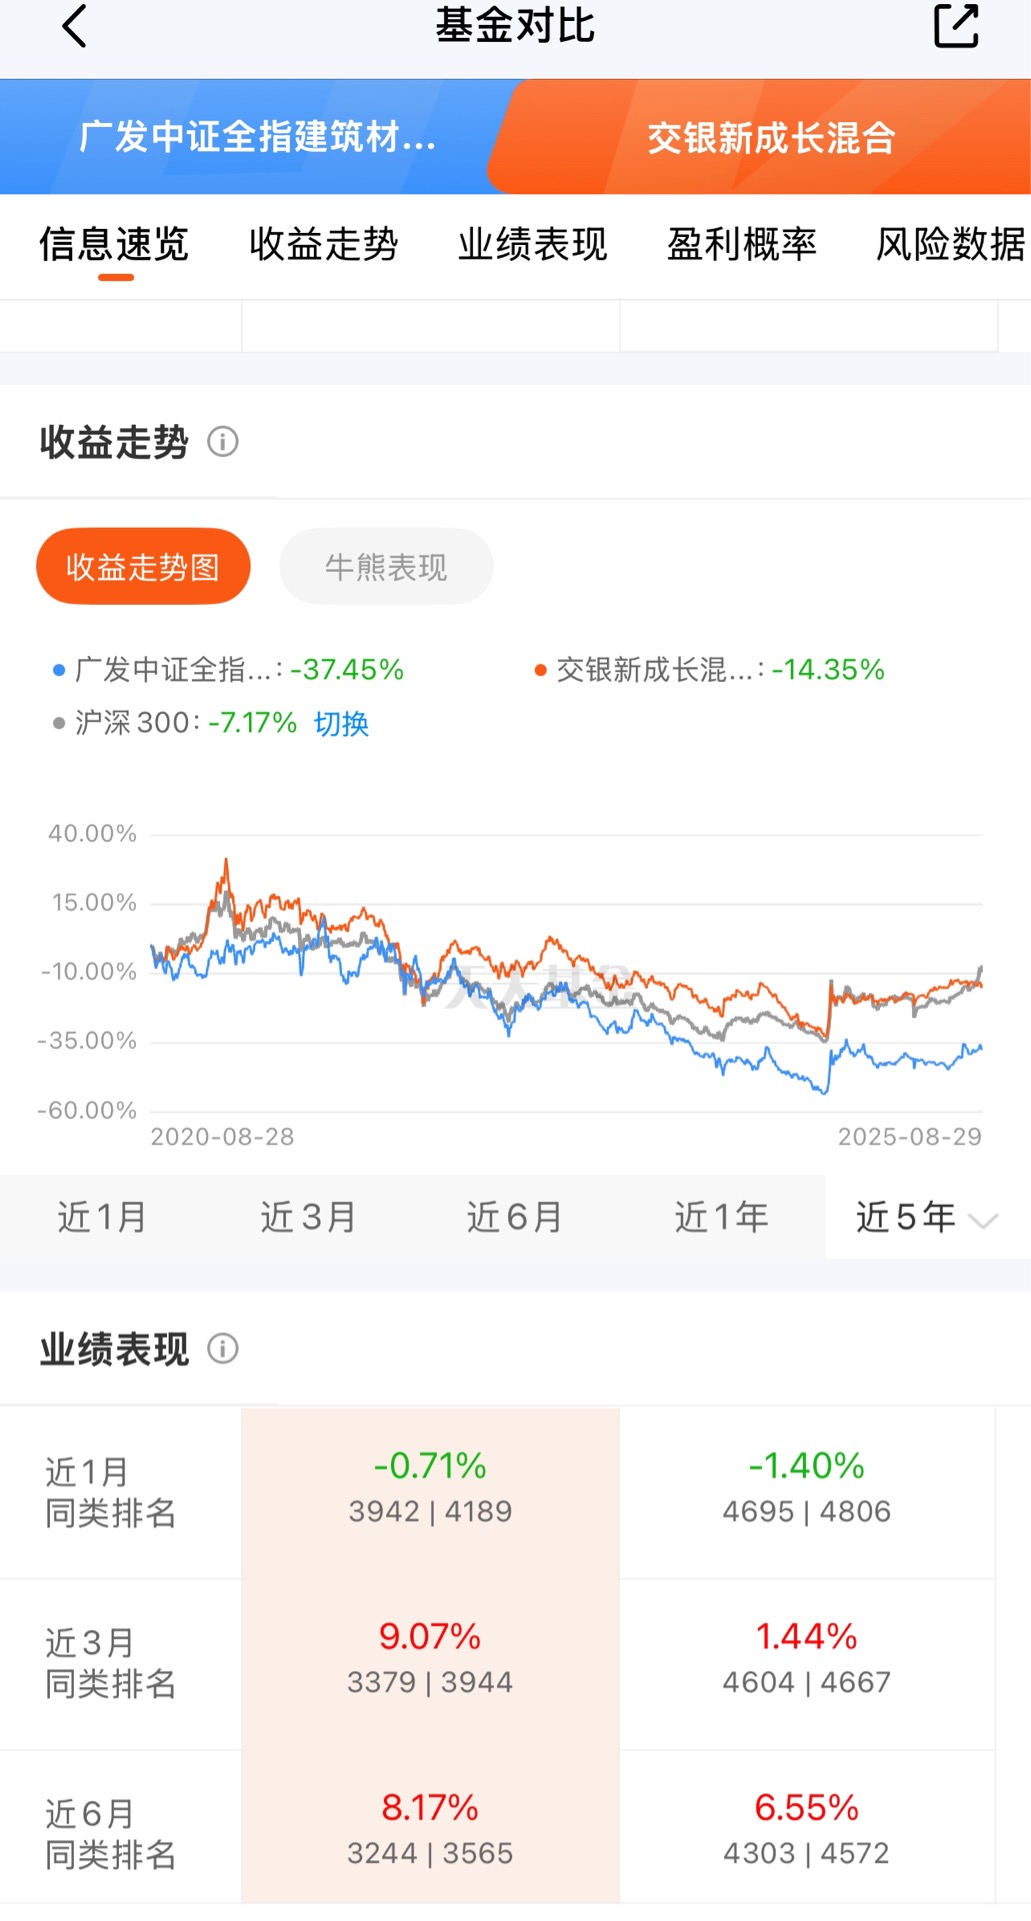Viewport: 1031px width, 1921px height.
Task: Open the 业绩表现 tab
Action: pos(532,244)
